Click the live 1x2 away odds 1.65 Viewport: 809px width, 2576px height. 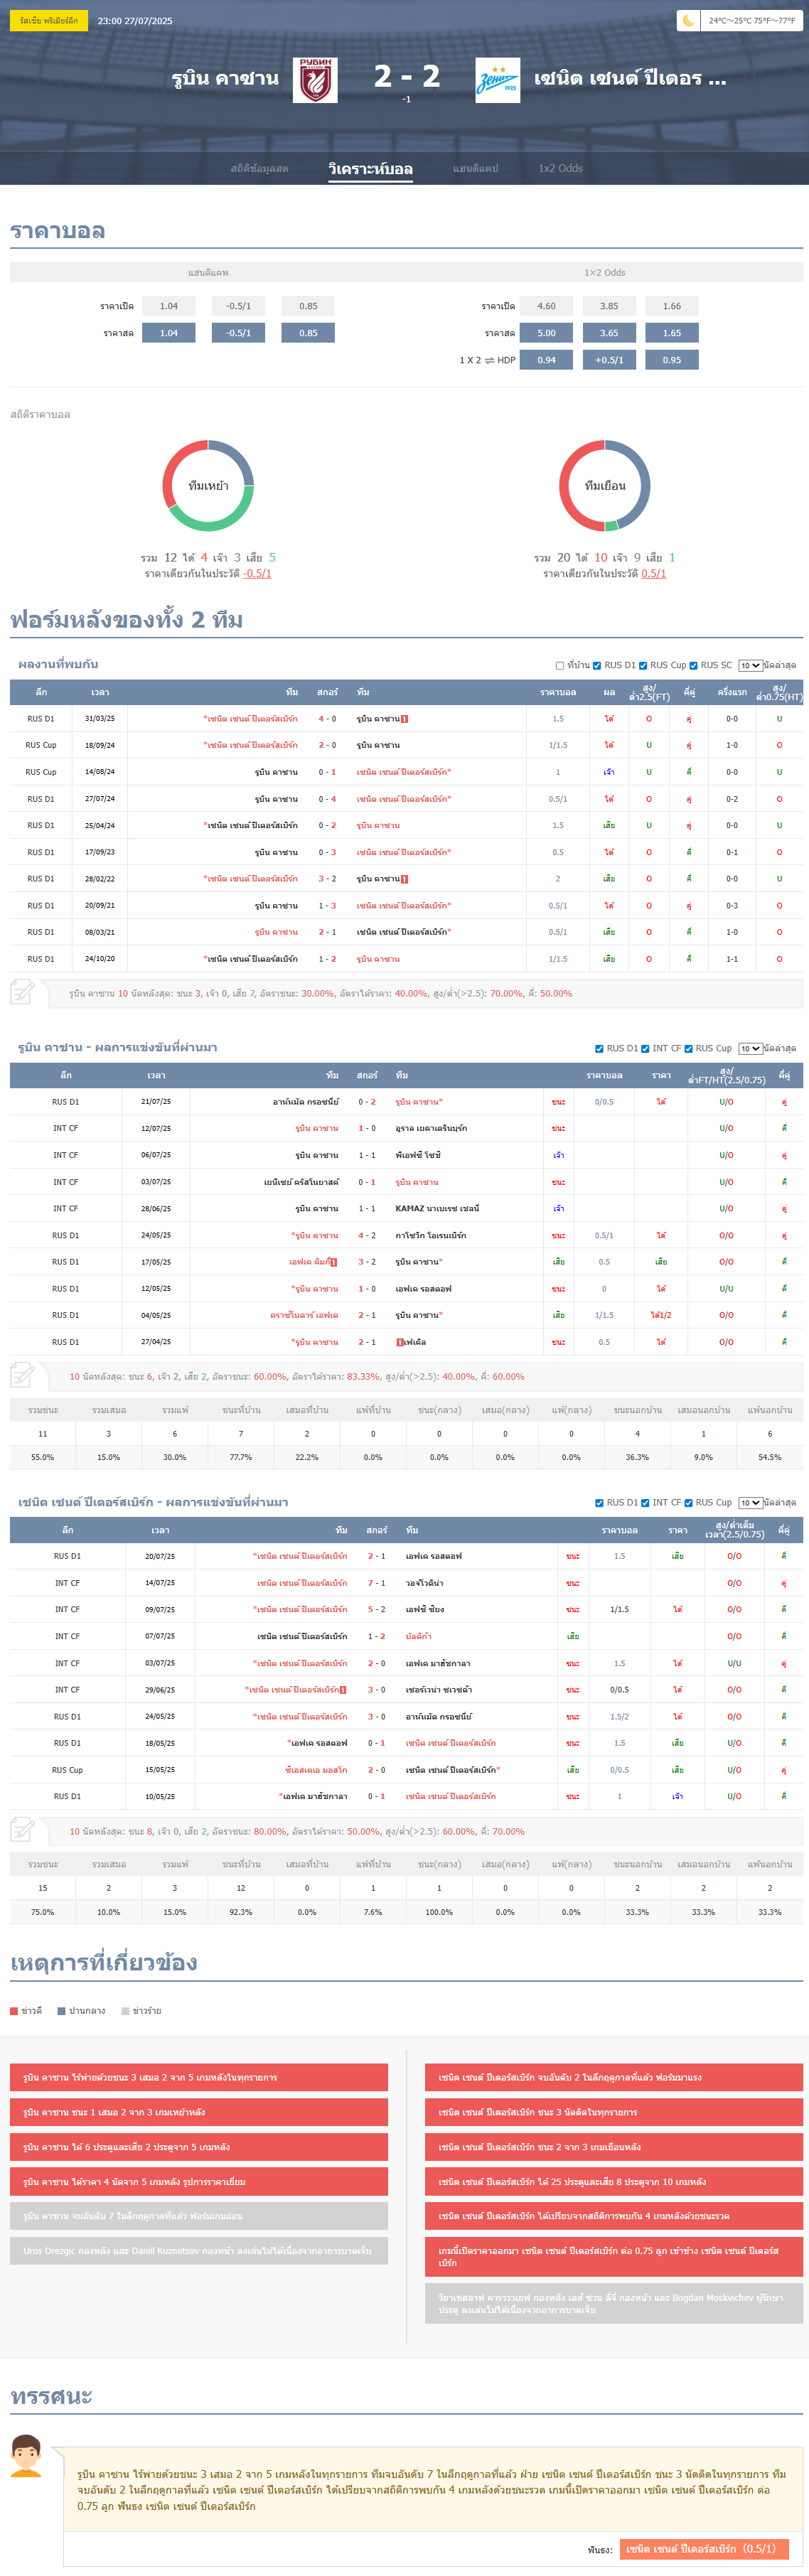672,333
